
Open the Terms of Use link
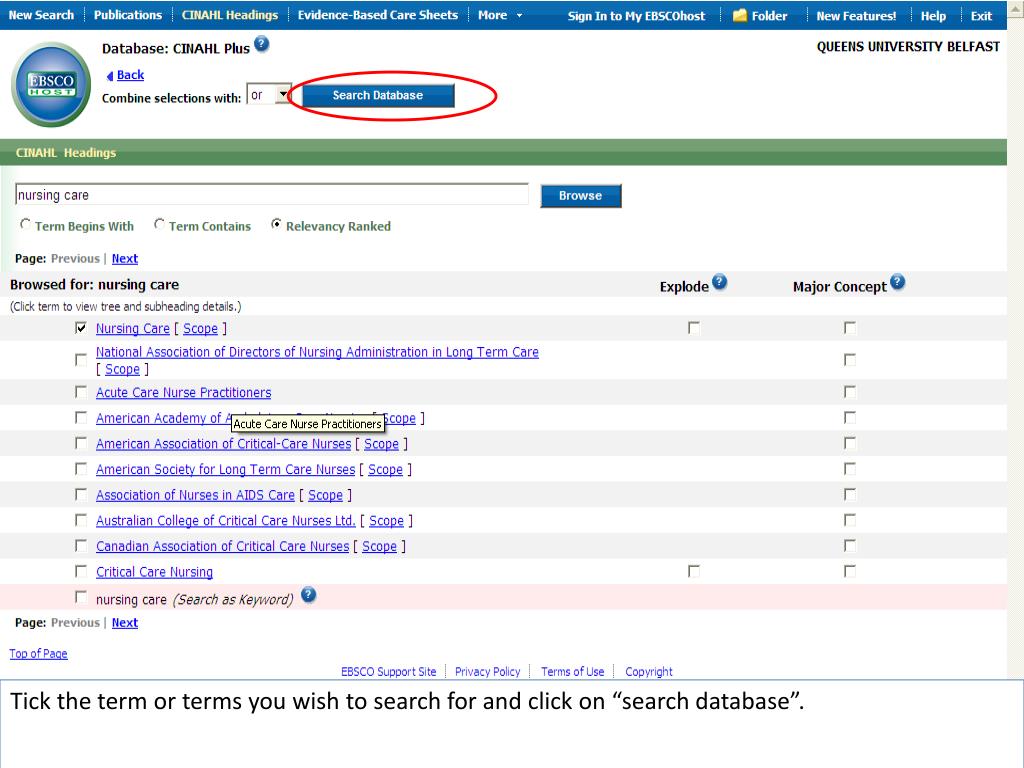coord(573,671)
